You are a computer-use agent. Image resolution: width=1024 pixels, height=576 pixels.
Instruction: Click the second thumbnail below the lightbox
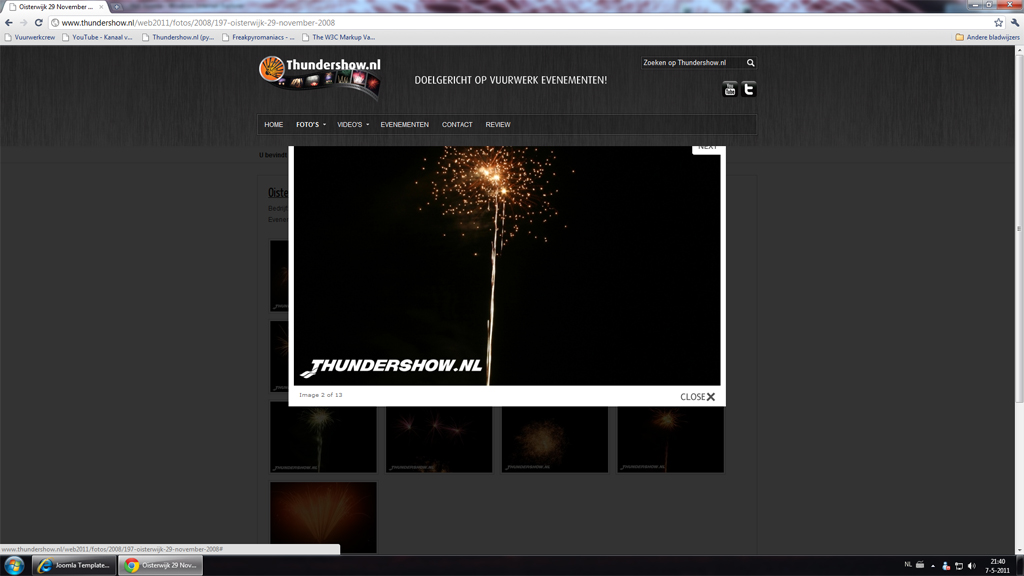439,439
